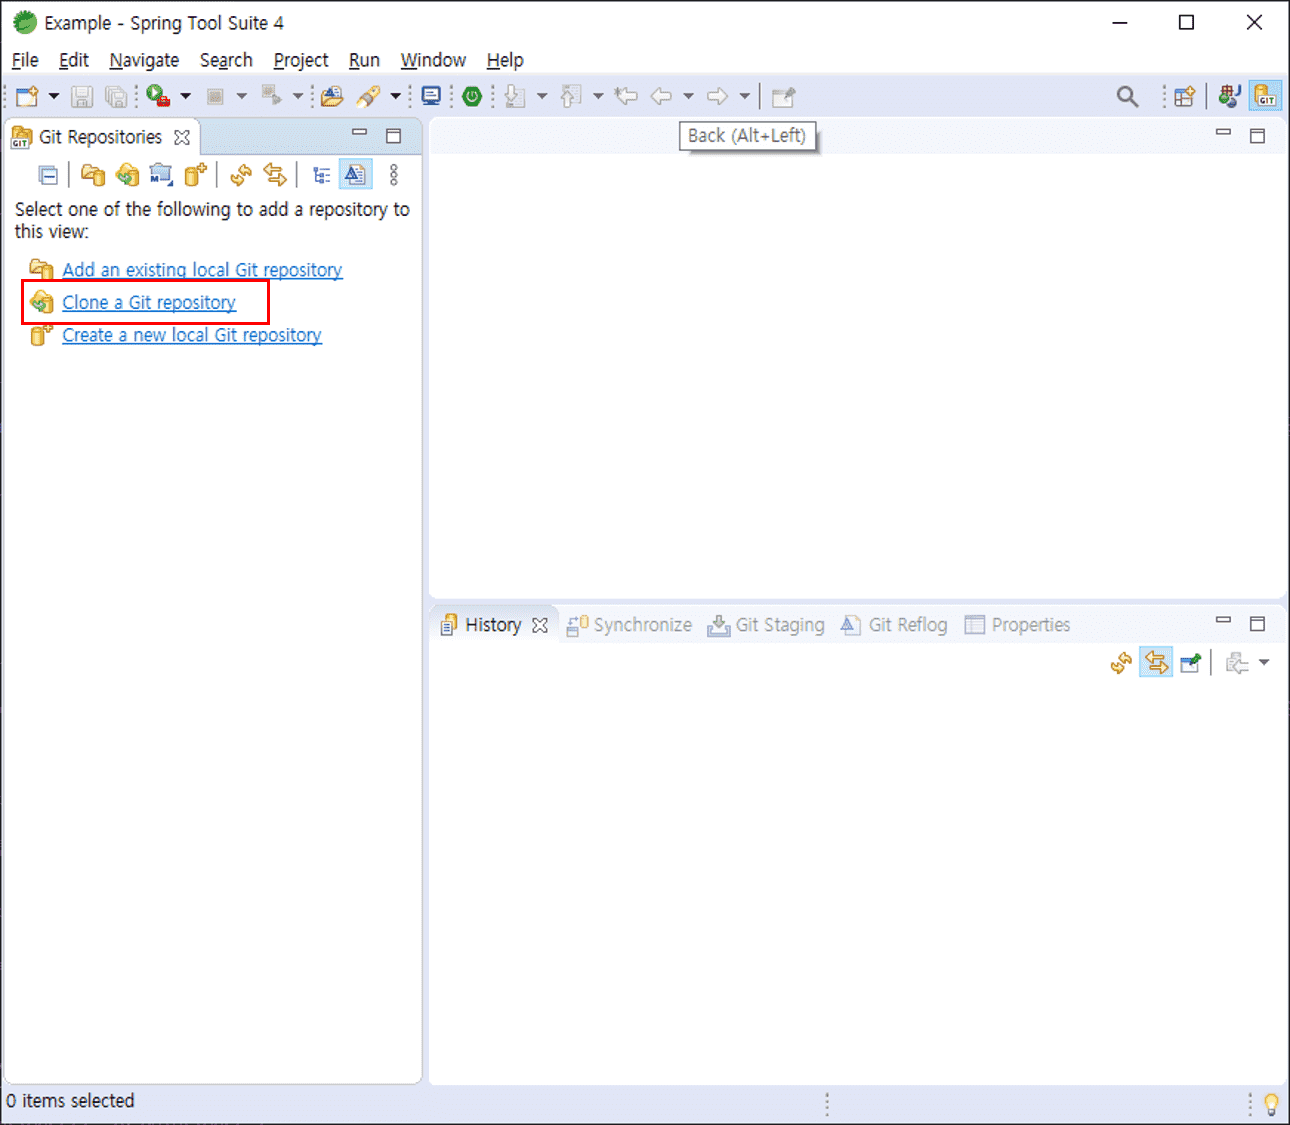Open the Search menu

(x=226, y=60)
